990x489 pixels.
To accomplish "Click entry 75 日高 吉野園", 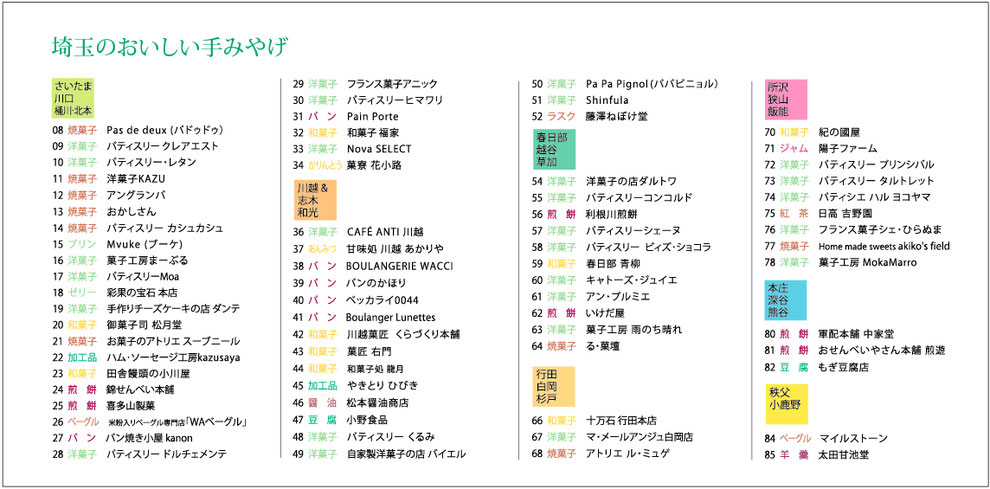I will (821, 213).
